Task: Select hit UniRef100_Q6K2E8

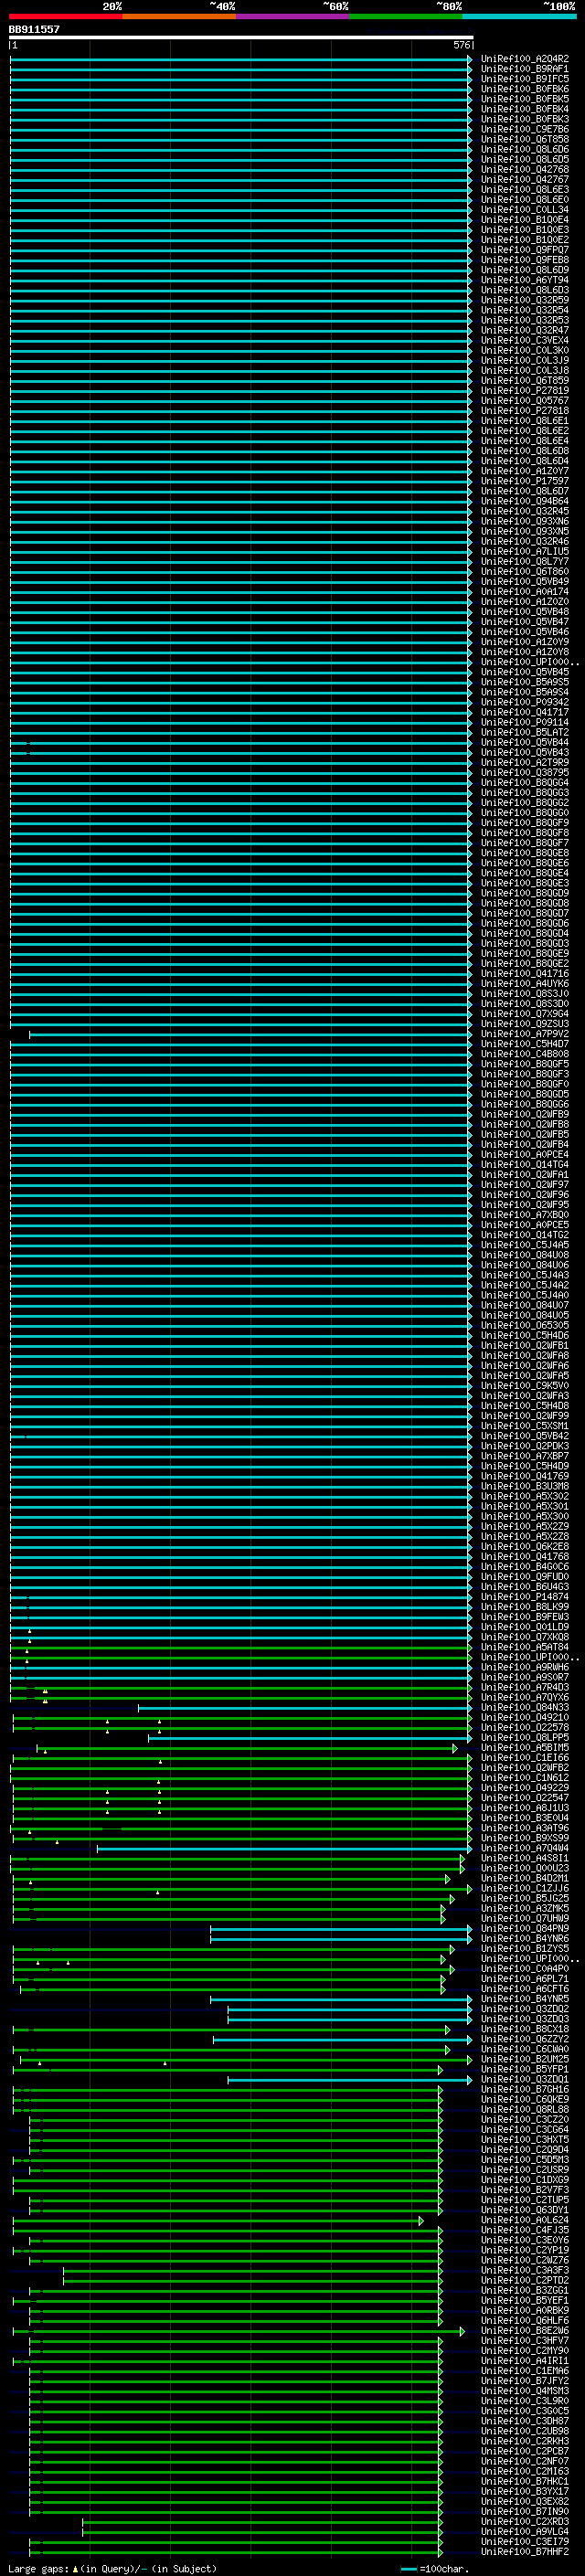Action: (525, 1547)
